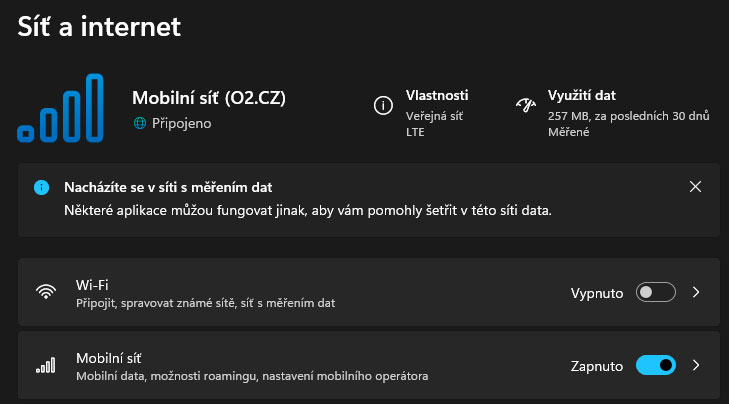Select the Mobilní síť row title
This screenshot has width=729, height=404.
point(108,358)
